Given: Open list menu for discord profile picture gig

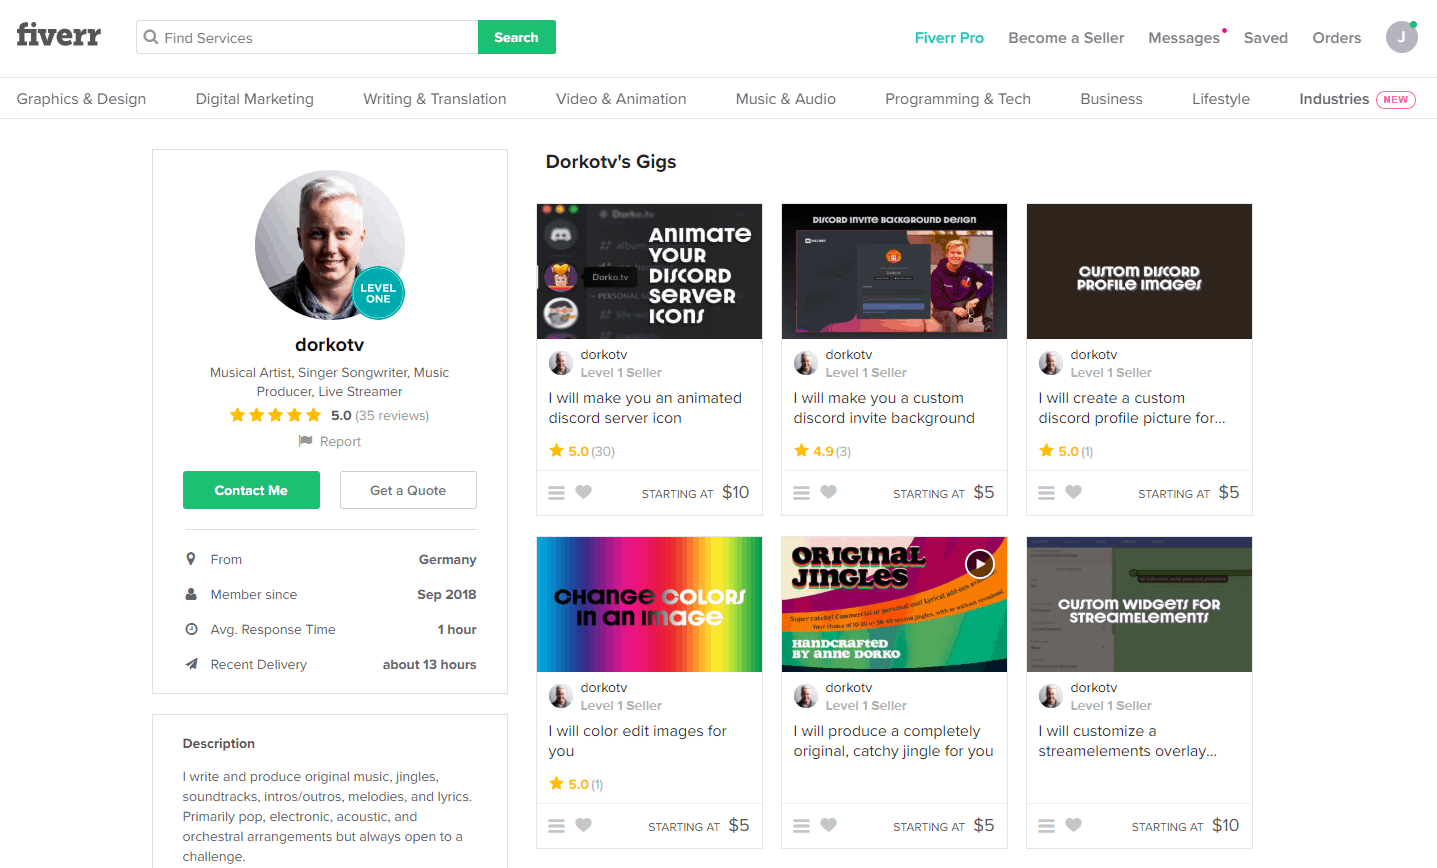Looking at the screenshot, I should pos(1047,492).
